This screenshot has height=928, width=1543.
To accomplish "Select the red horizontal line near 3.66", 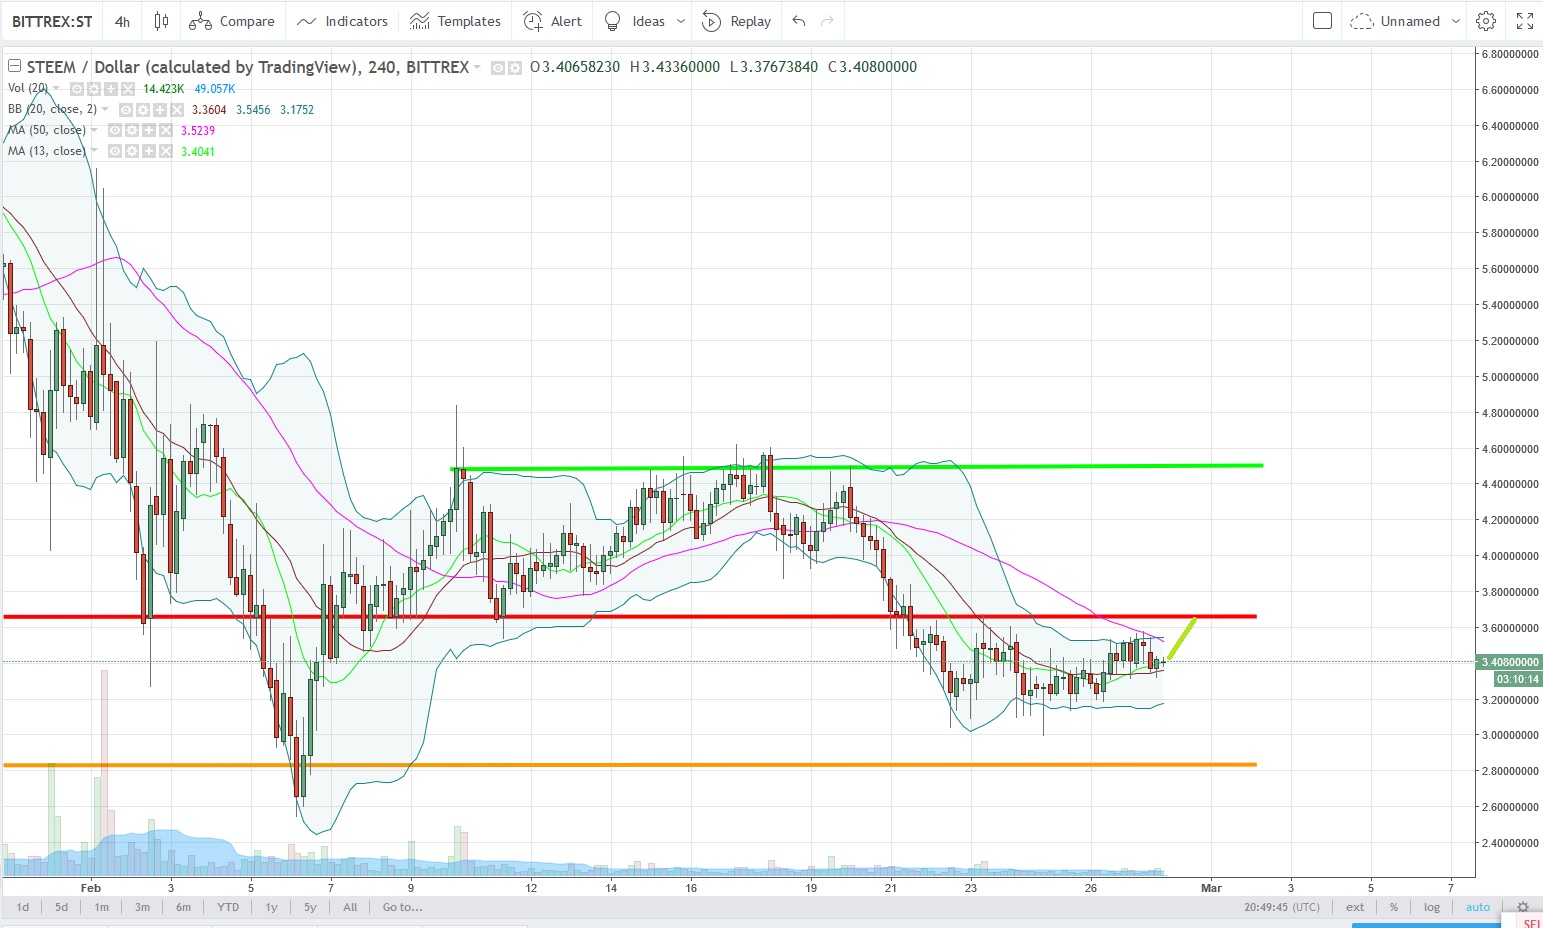I will tap(630, 616).
